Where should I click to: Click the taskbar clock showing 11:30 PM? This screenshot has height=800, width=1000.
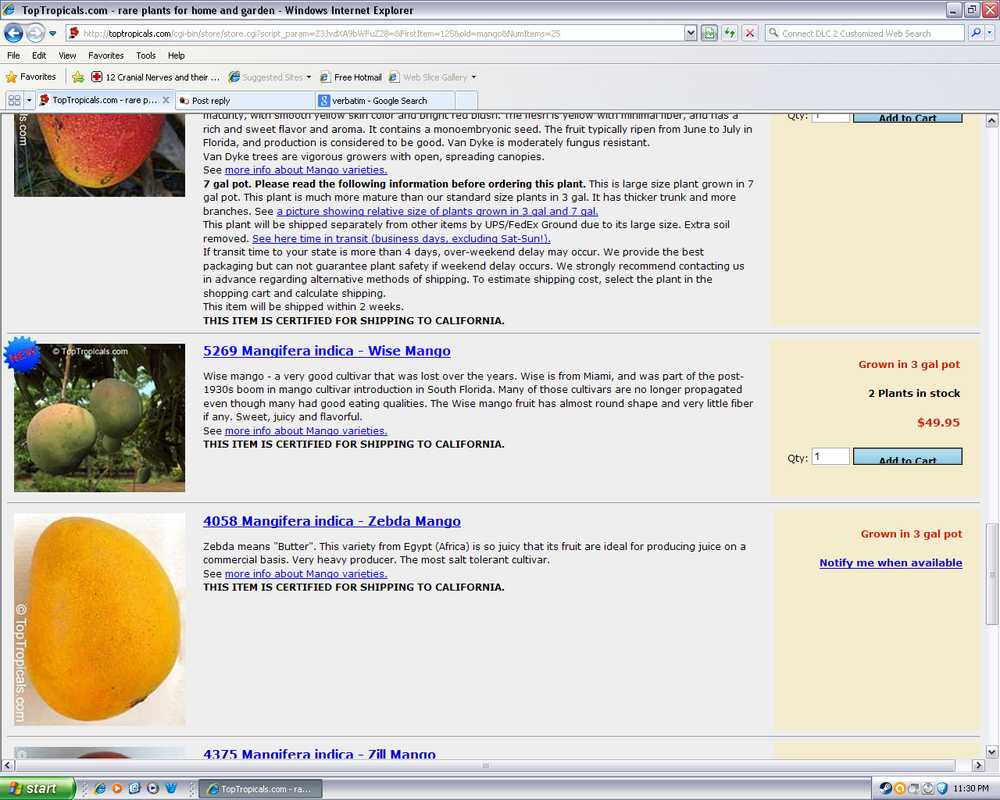tap(971, 789)
